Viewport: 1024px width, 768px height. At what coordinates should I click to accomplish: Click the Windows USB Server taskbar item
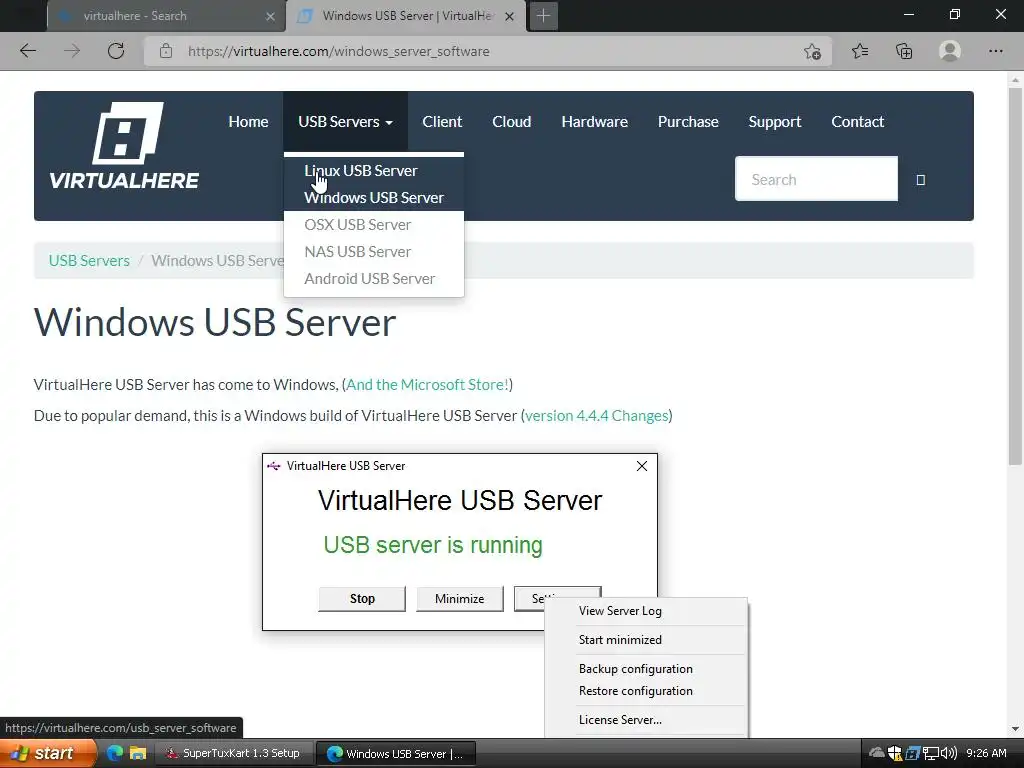[x=396, y=753]
